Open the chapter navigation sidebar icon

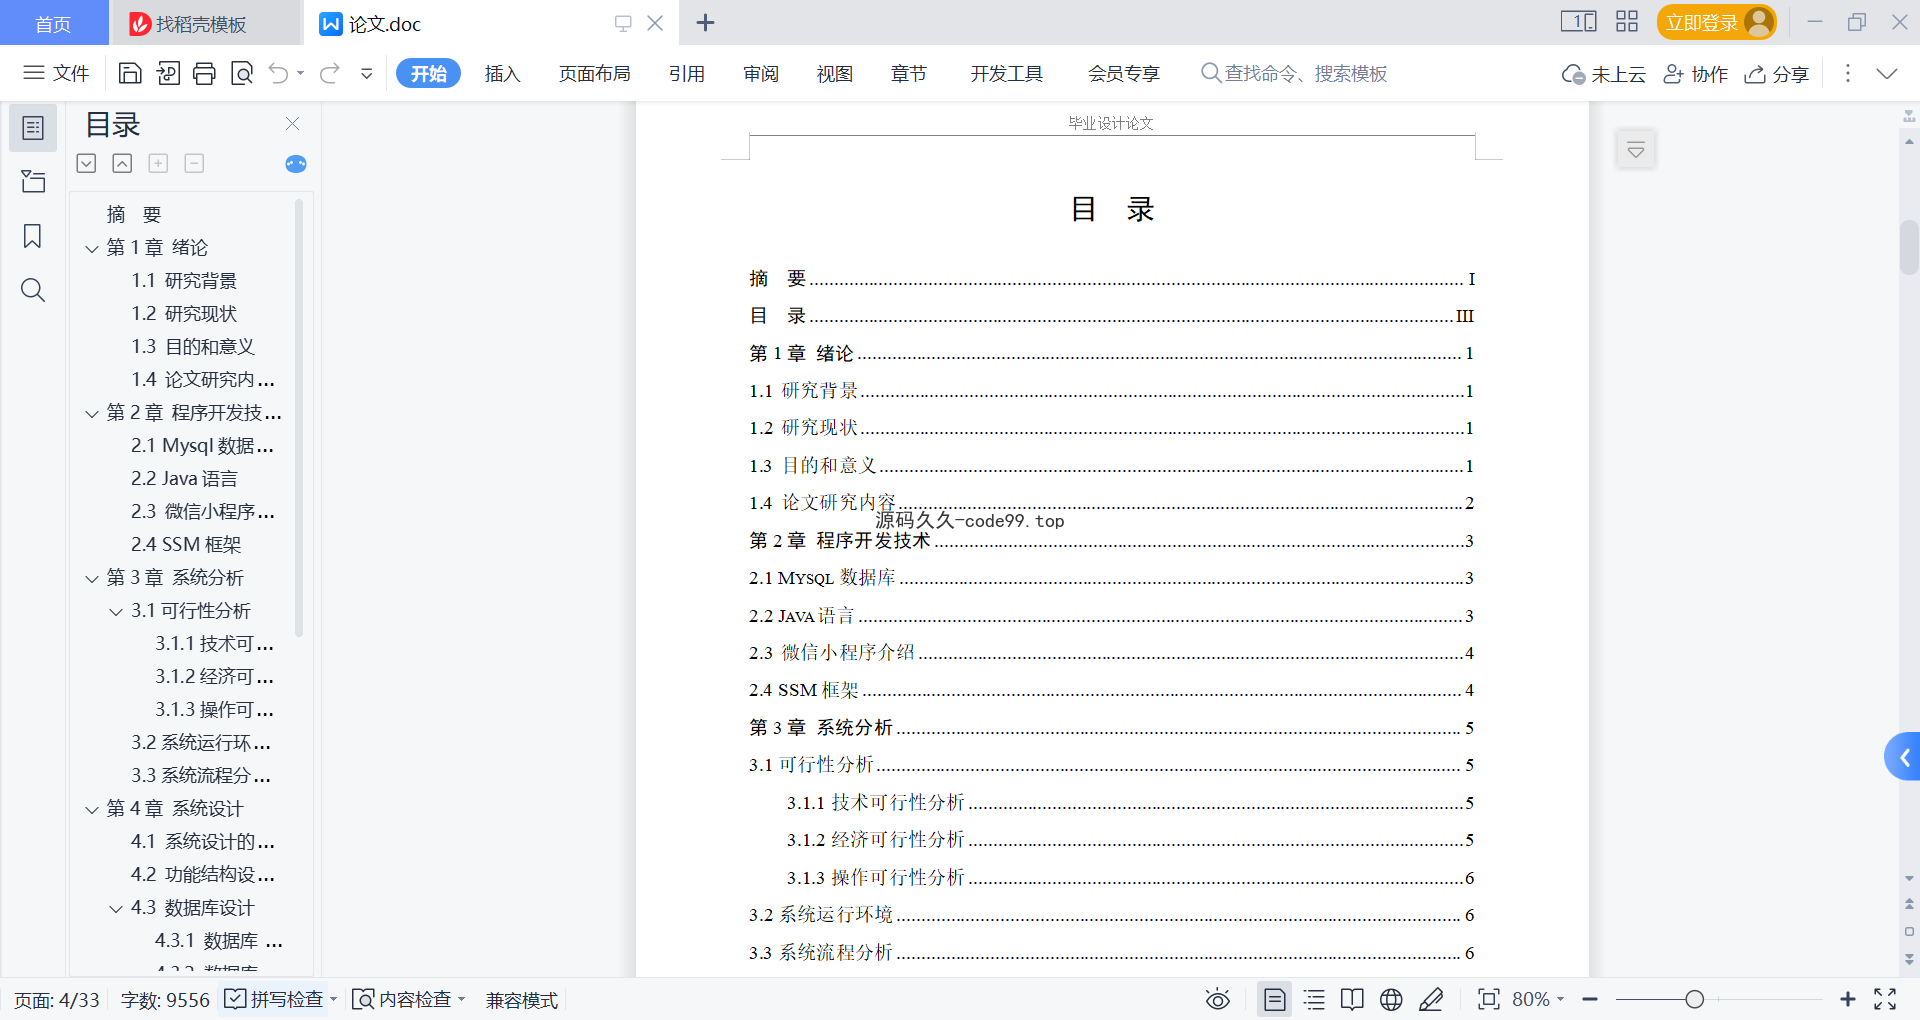pyautogui.click(x=33, y=181)
